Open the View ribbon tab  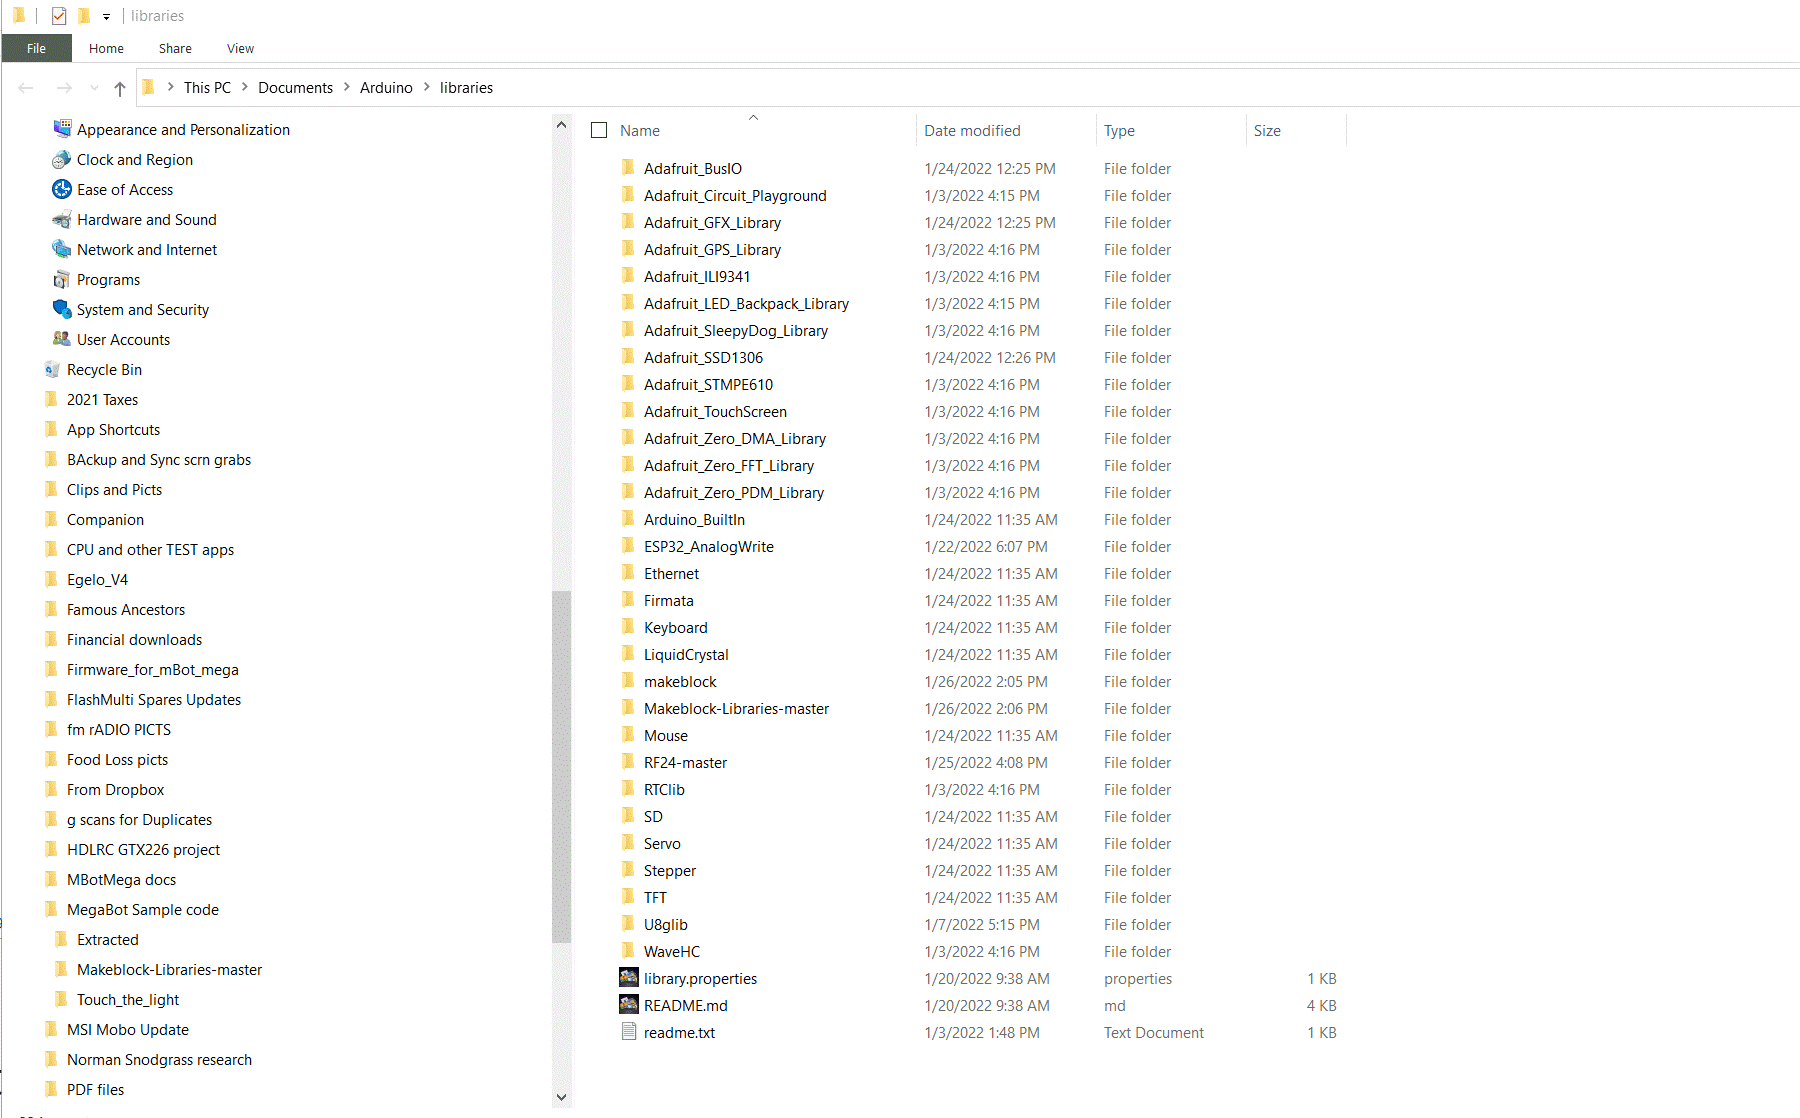pos(240,48)
